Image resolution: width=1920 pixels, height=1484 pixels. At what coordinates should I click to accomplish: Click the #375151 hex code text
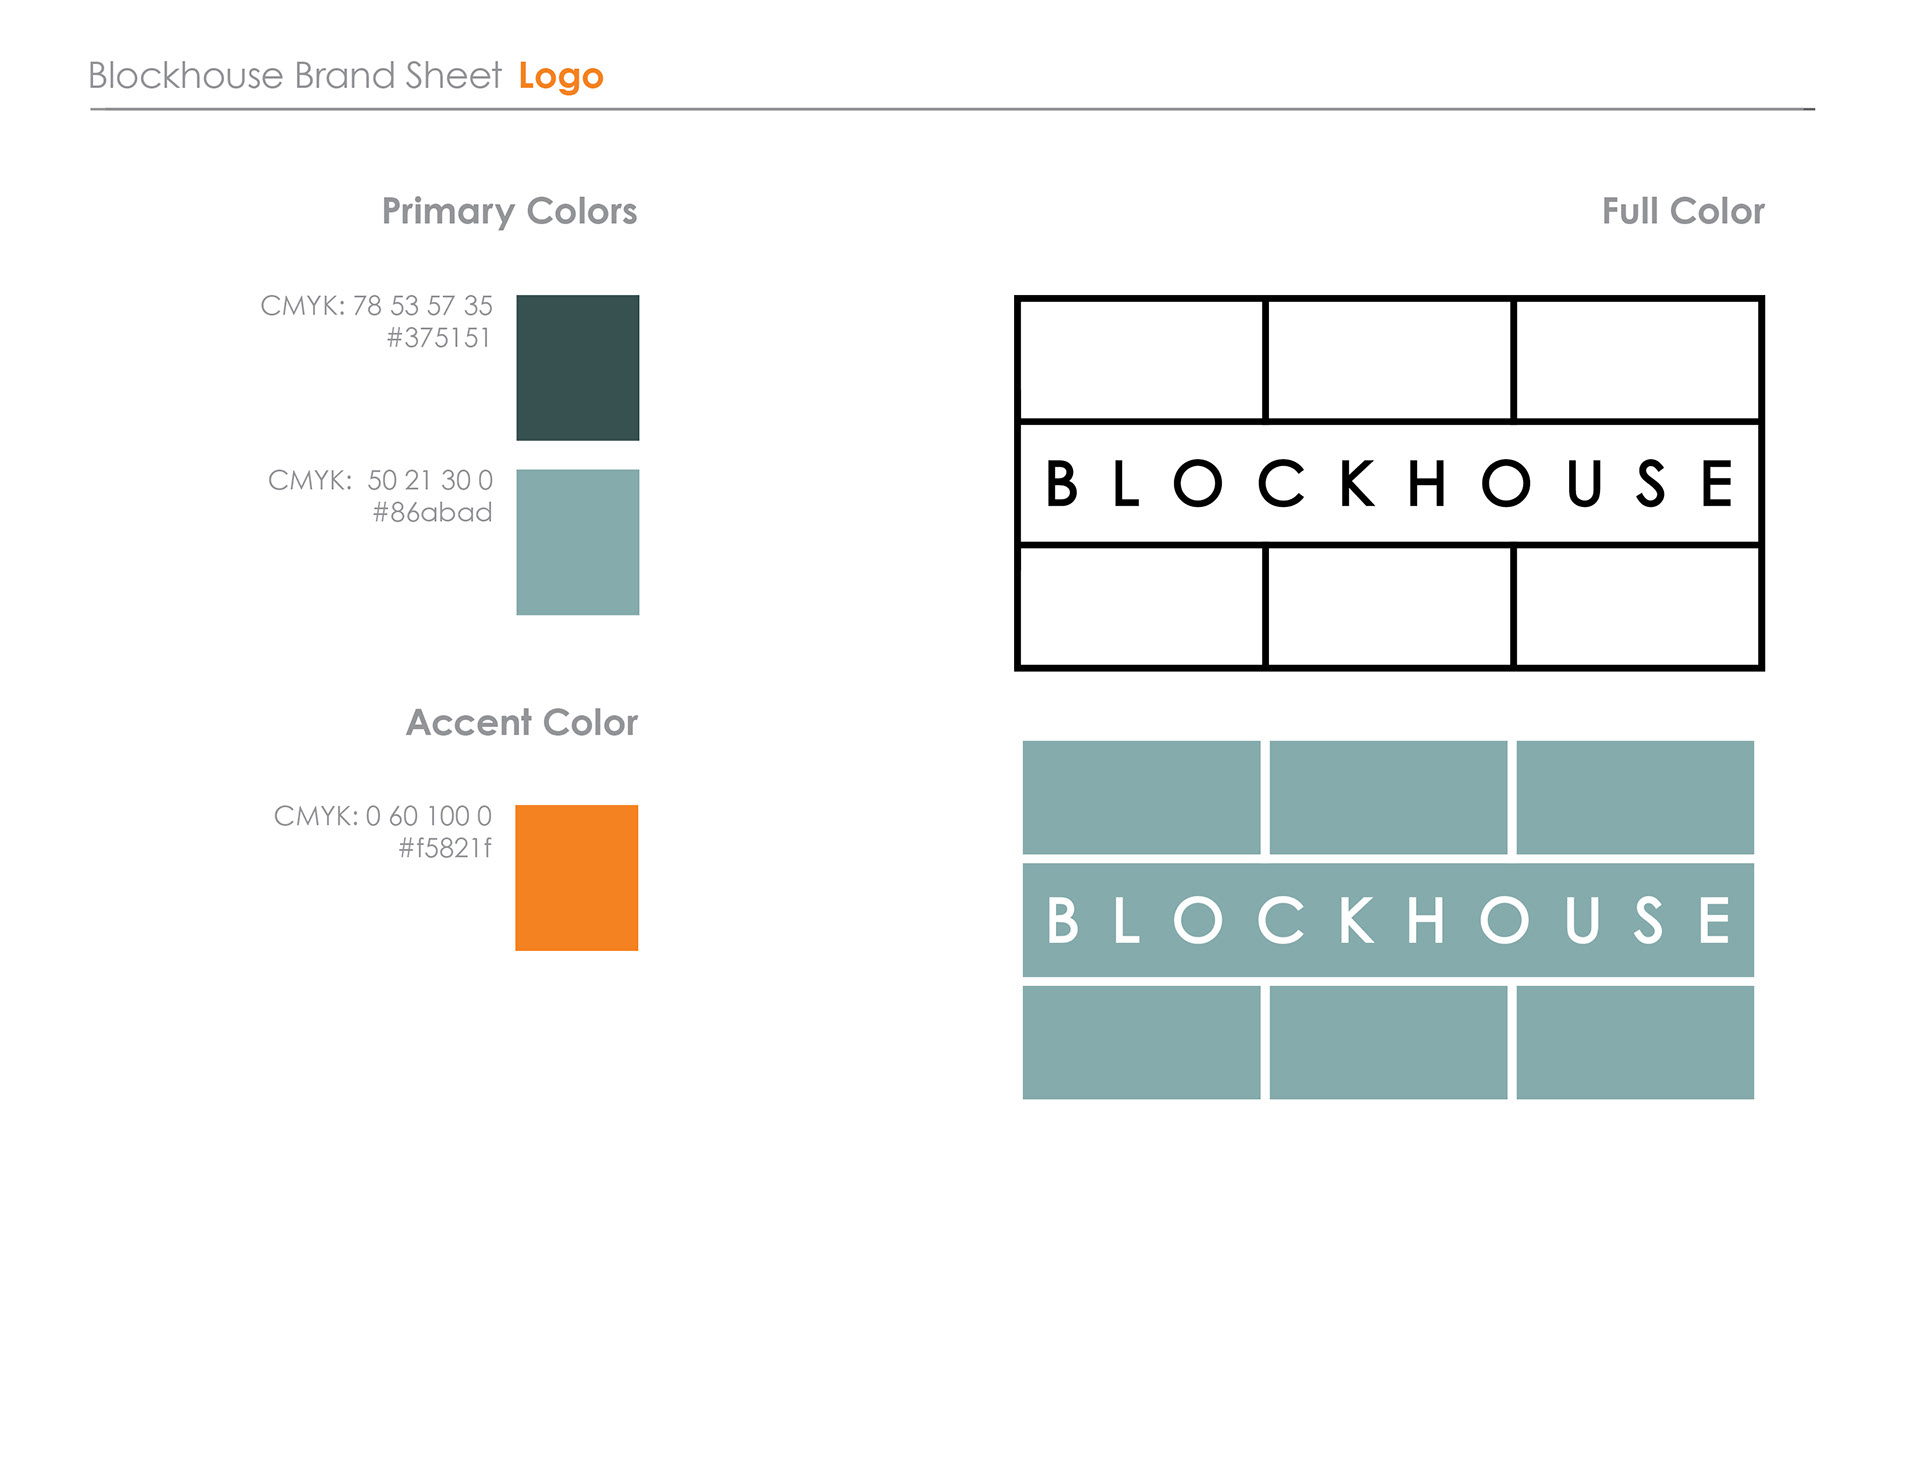click(438, 338)
